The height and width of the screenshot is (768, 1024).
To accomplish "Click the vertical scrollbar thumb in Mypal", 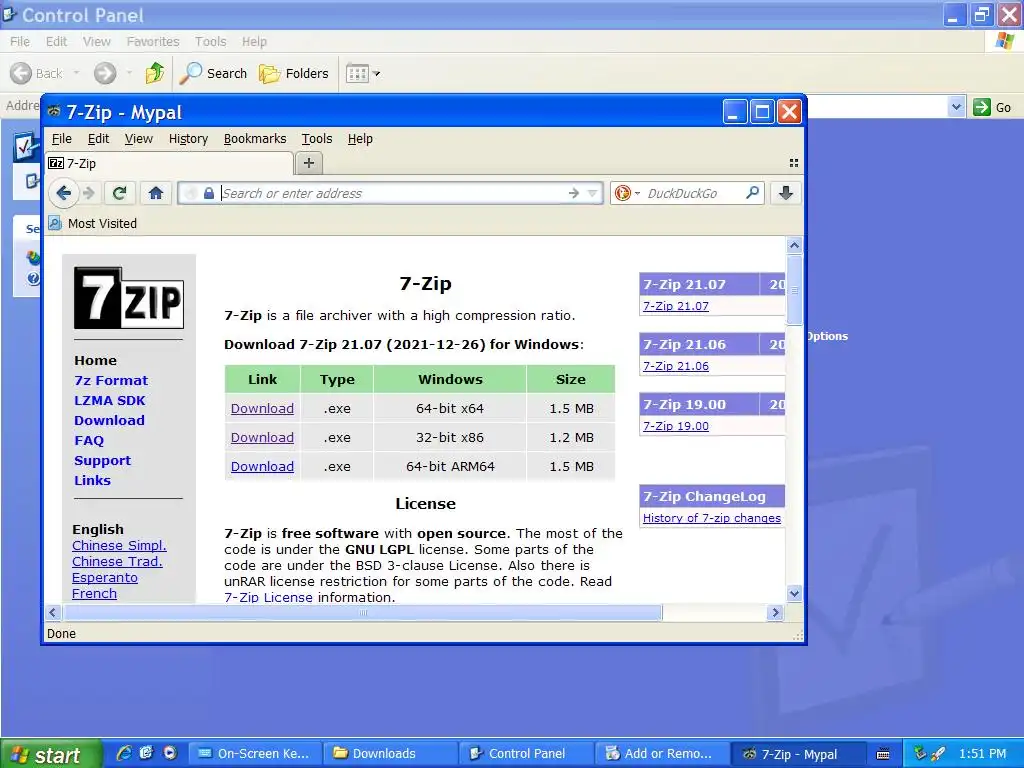I will (794, 289).
